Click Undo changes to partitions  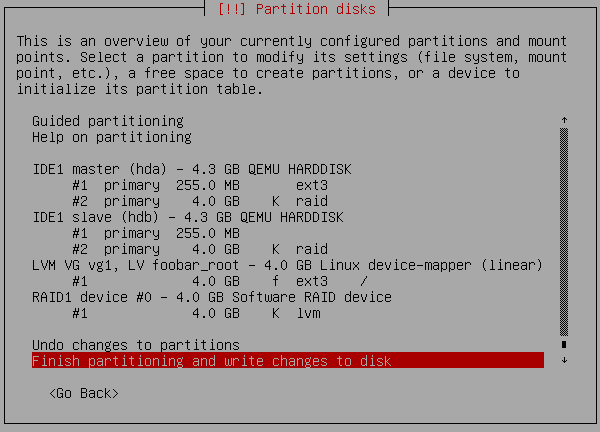pyautogui.click(x=136, y=345)
